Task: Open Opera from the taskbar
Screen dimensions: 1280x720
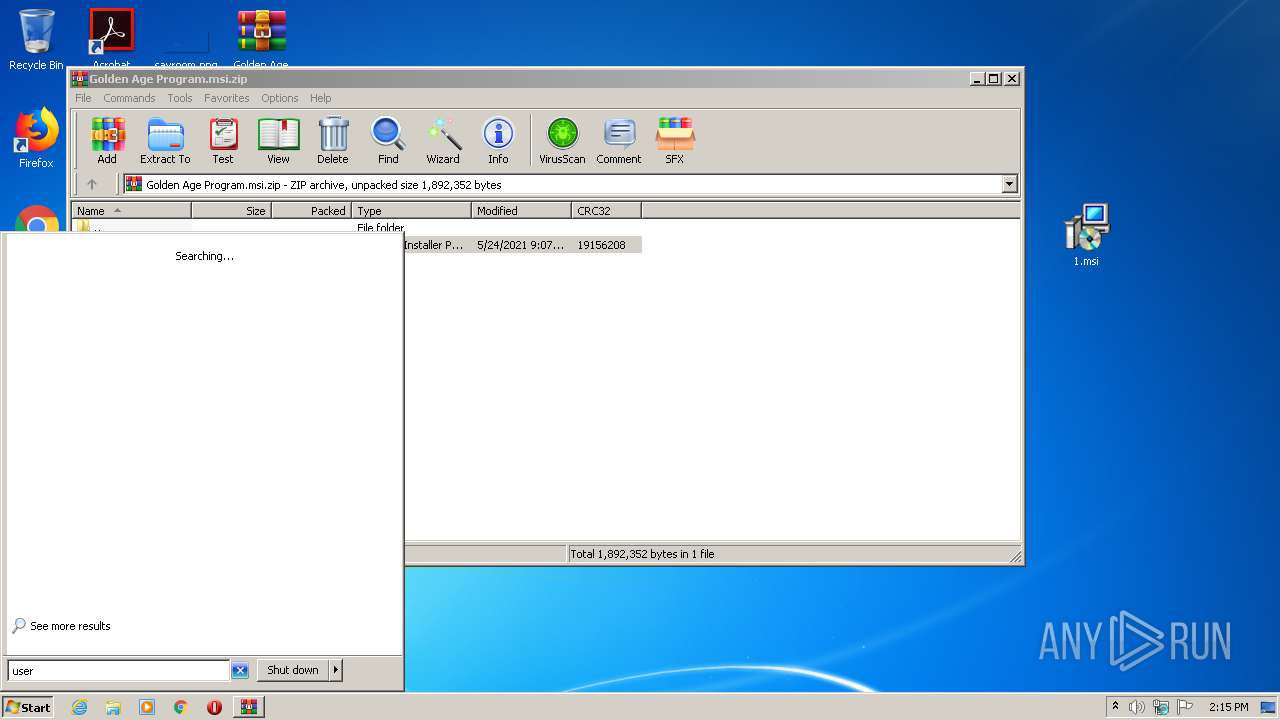Action: 214,707
